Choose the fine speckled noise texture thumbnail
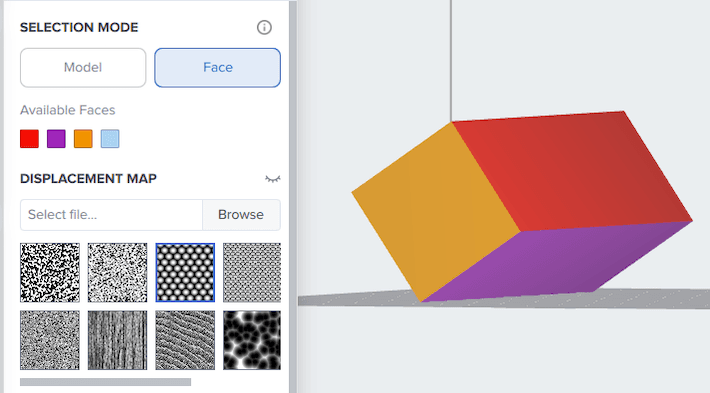Viewport: 710px width, 393px height. point(117,273)
